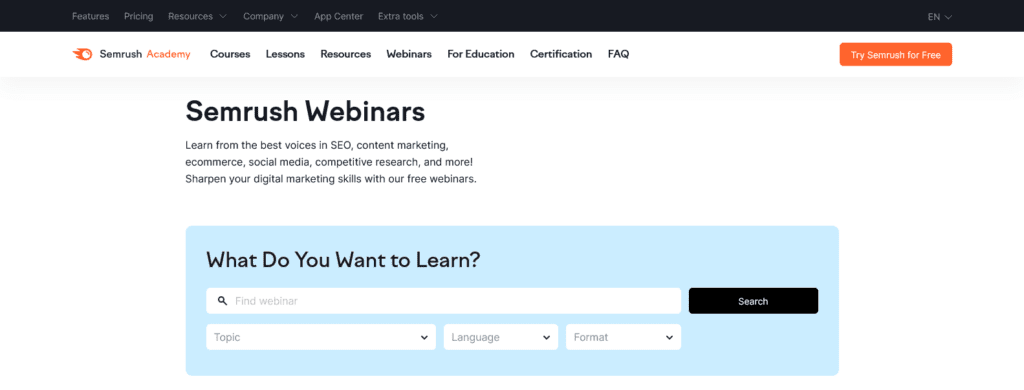Screen dimensions: 1024x390
Task: Open the Pricing page link
Action: [x=138, y=16]
